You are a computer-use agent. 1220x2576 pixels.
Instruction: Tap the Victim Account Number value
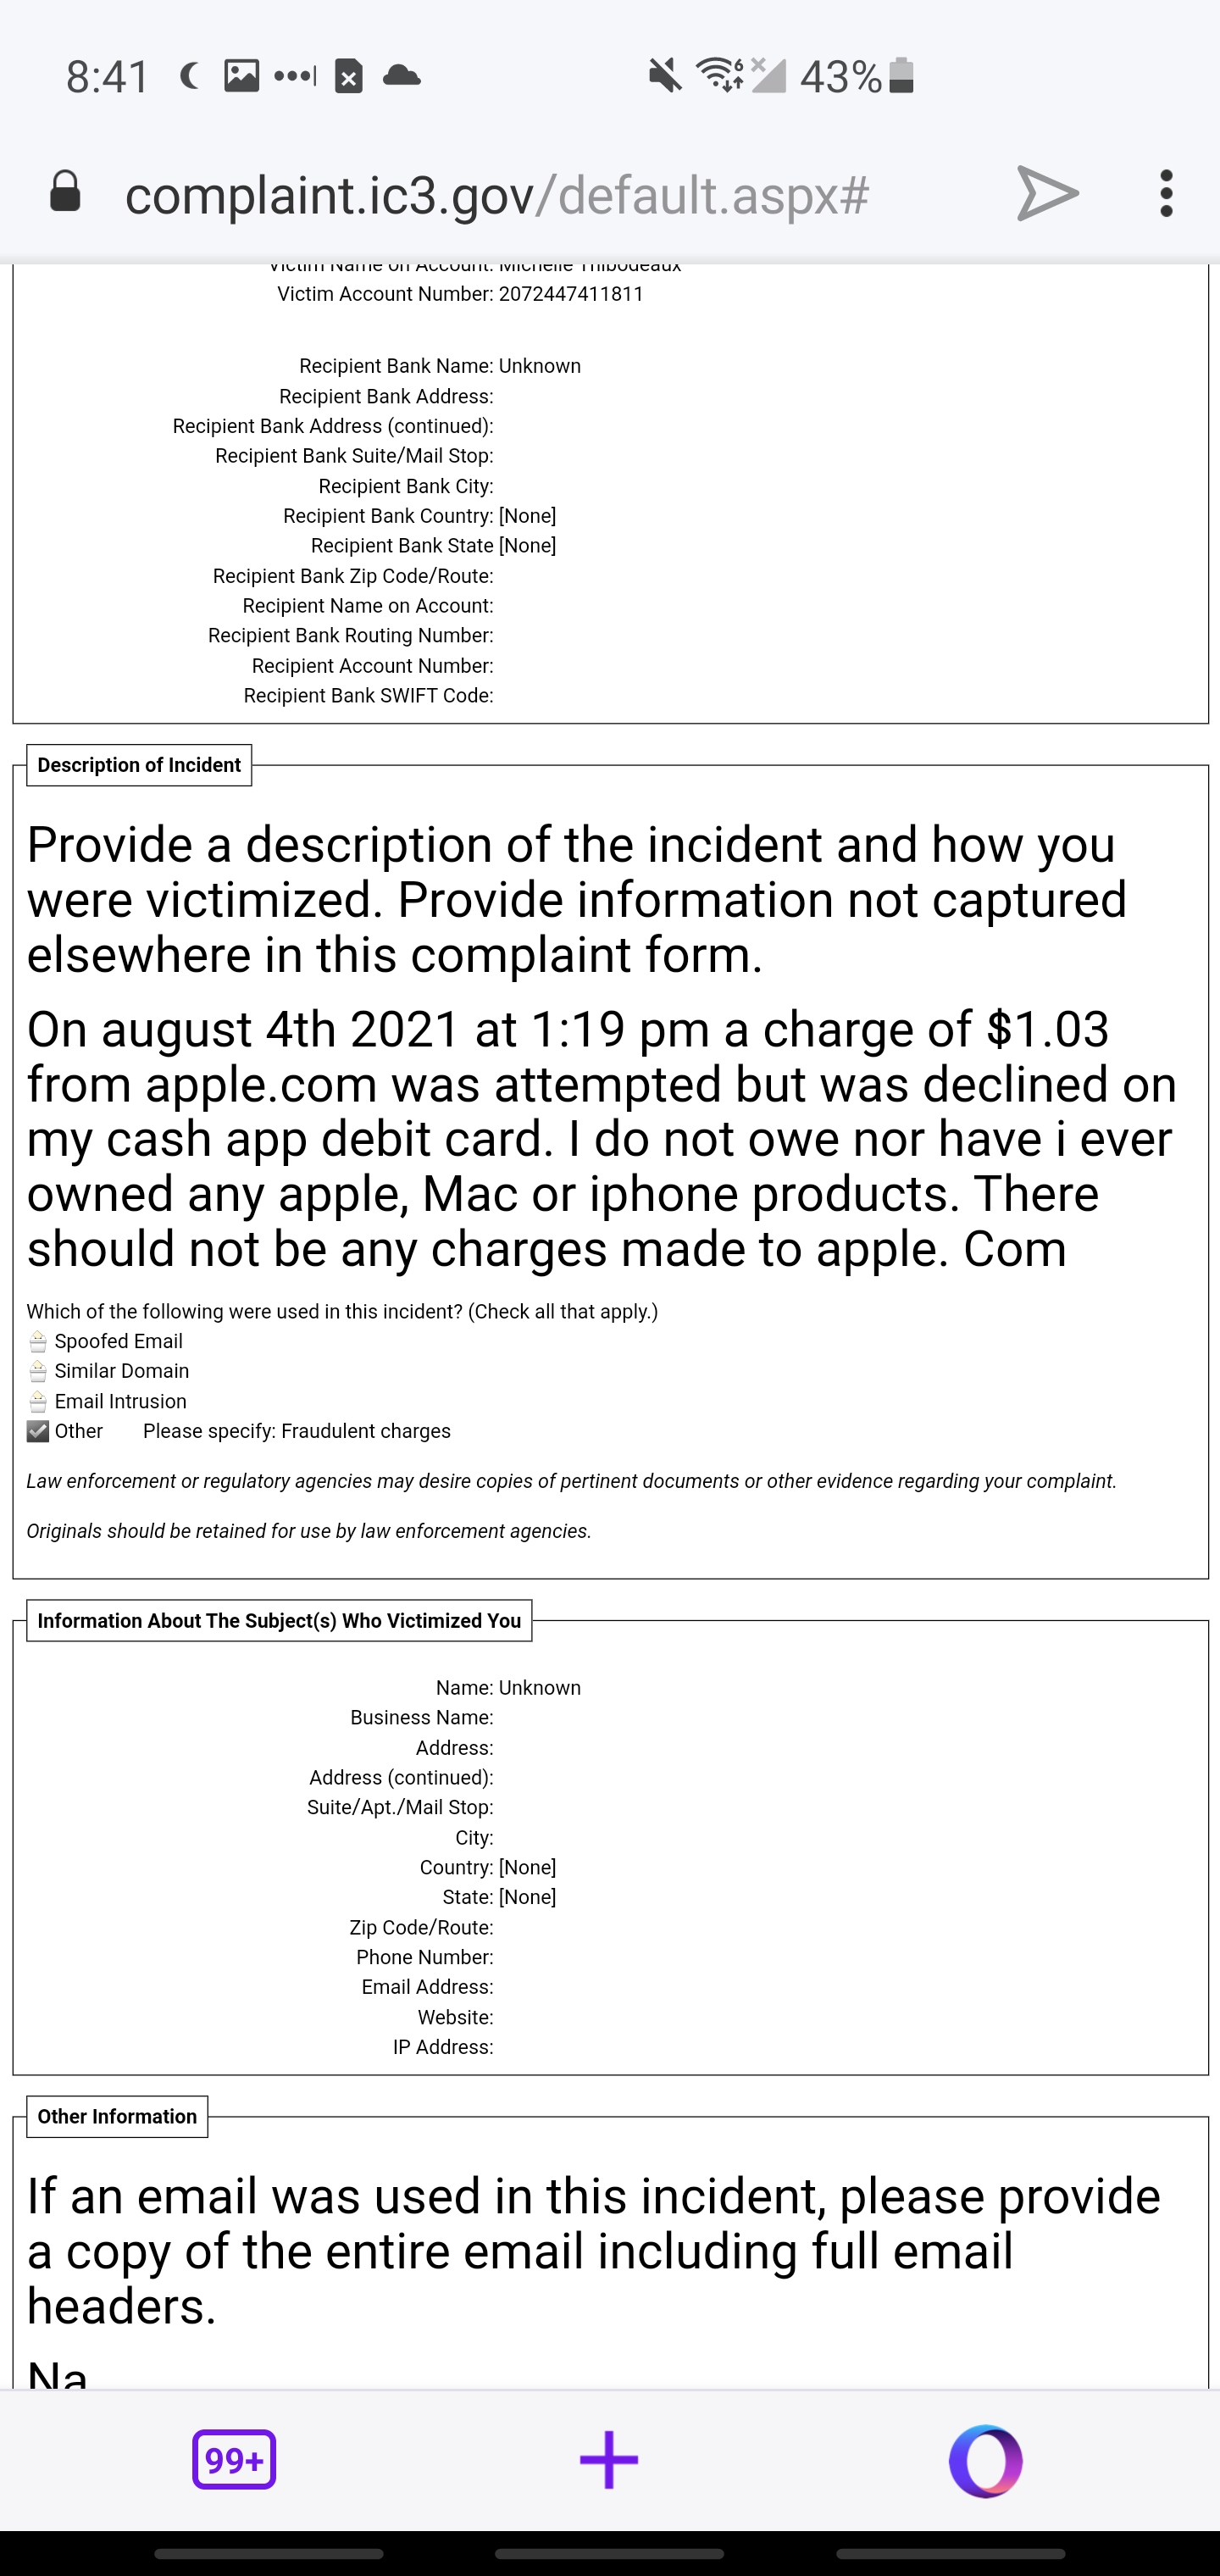click(571, 294)
